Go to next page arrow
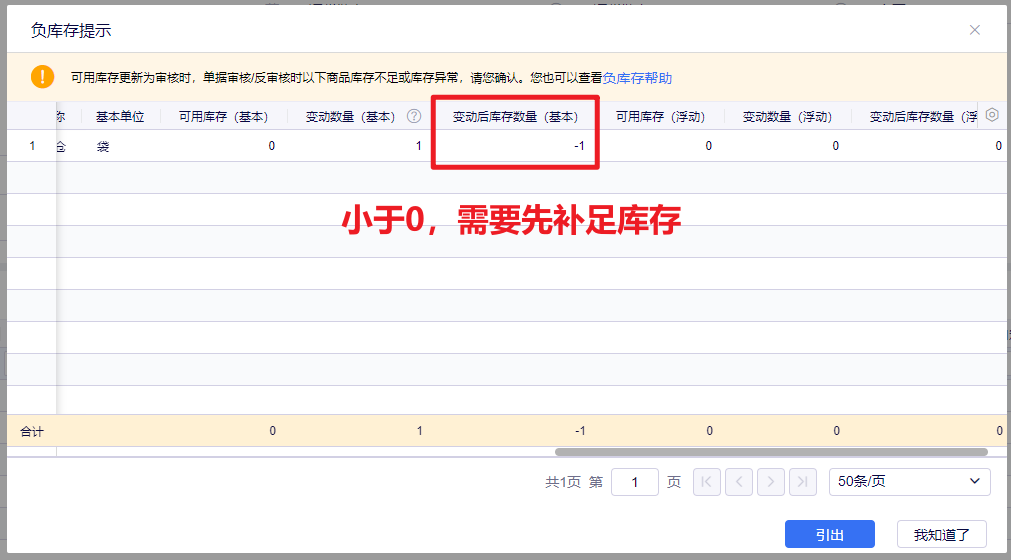Screen dimensions: 1011x560 pyautogui.click(x=770, y=482)
